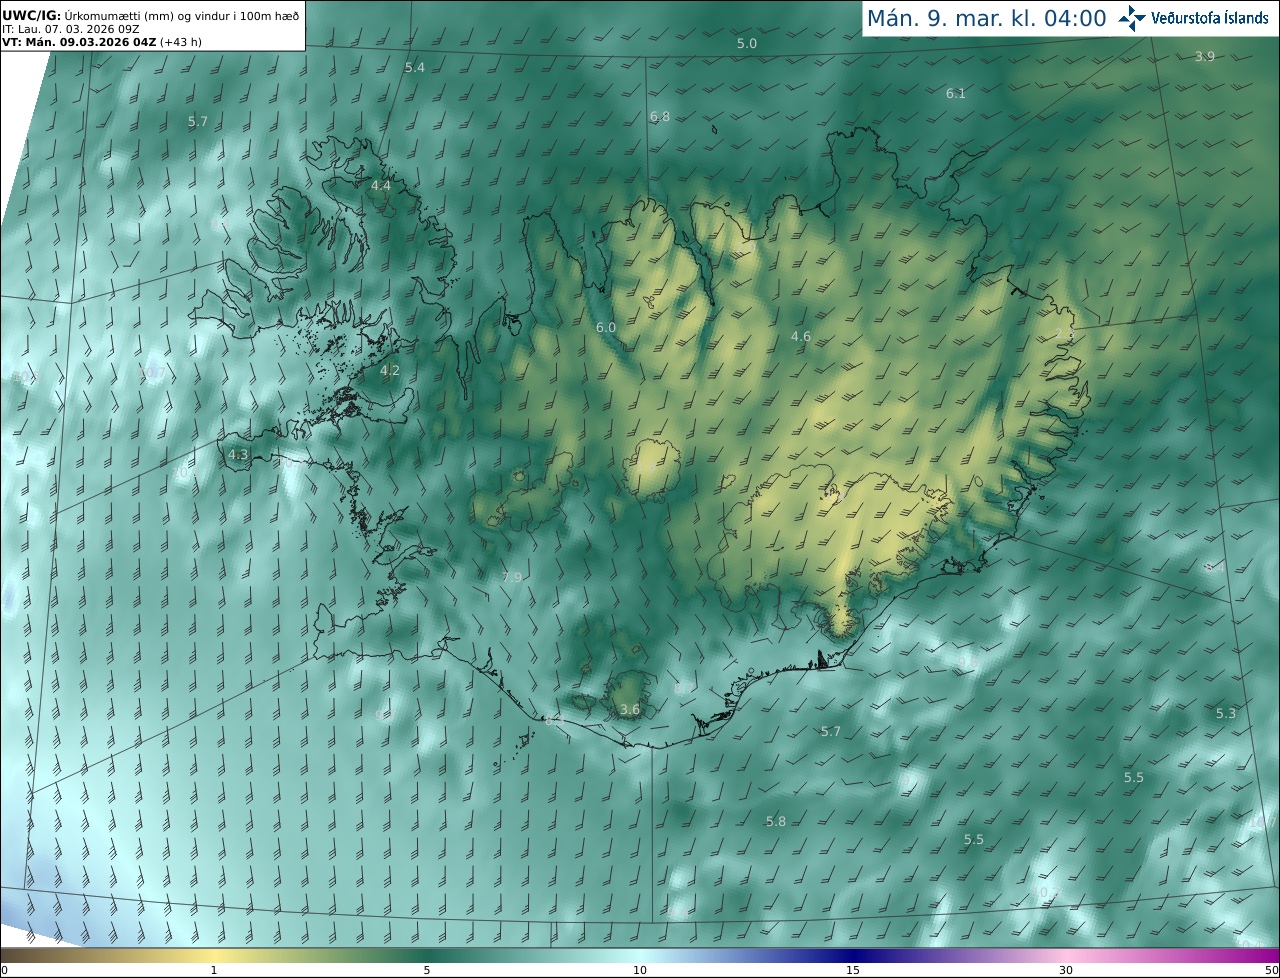Viewport: 1280px width, 978px height.
Task: Click the 1 tick on the color scale
Action: (214, 970)
